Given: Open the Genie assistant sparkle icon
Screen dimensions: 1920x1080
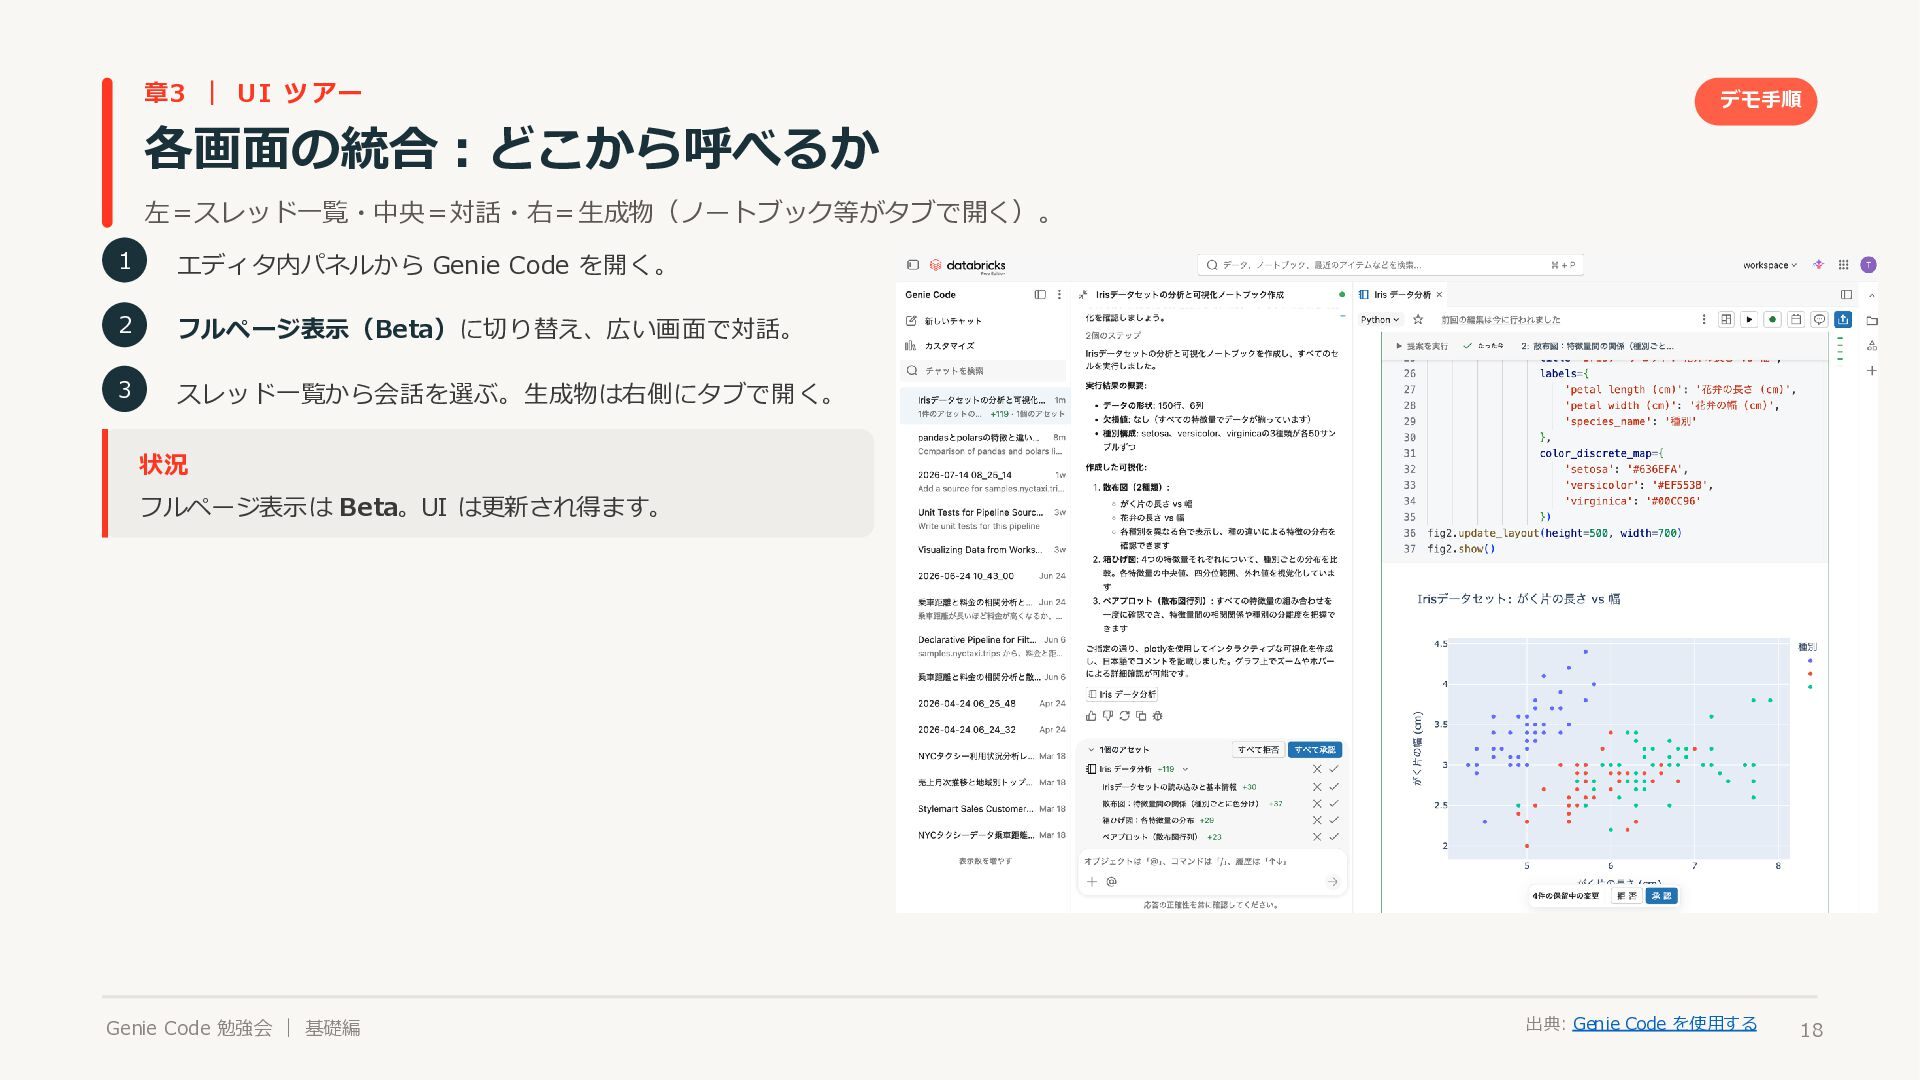Looking at the screenshot, I should 1818,265.
